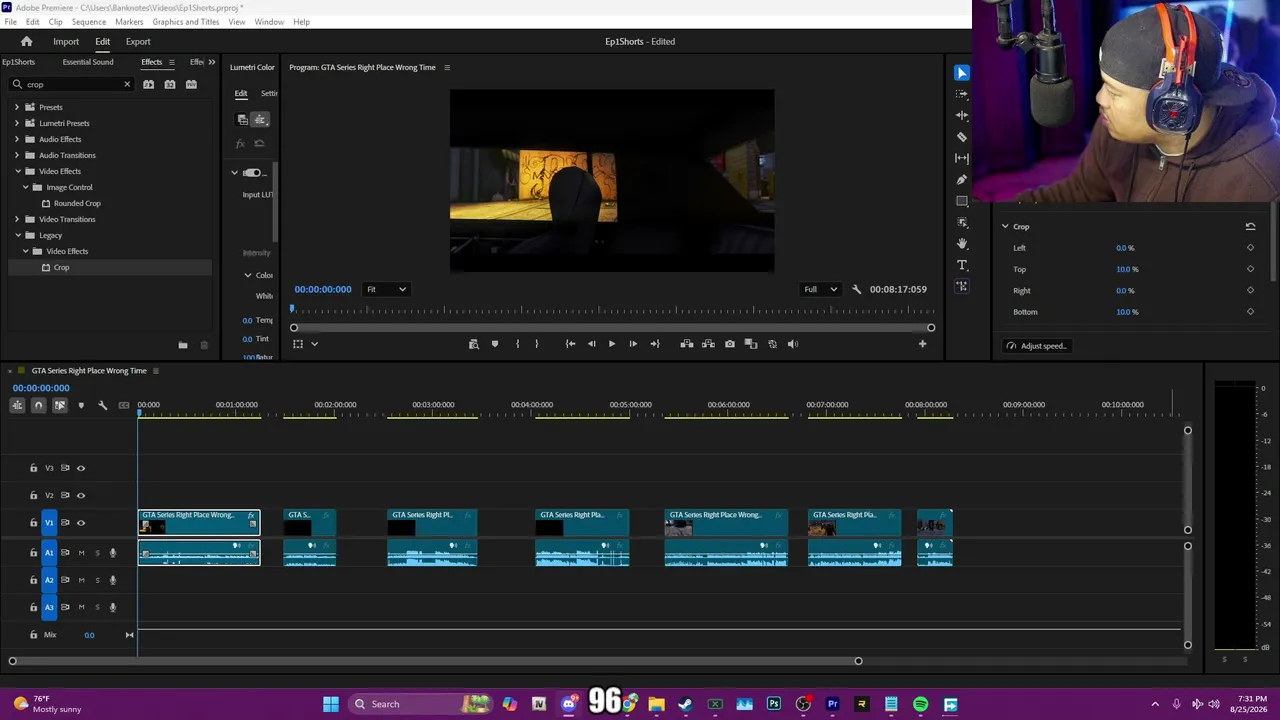Screen dimensions: 1280x720
Task: Filter by Accelerated Effects icon
Action: tap(148, 85)
